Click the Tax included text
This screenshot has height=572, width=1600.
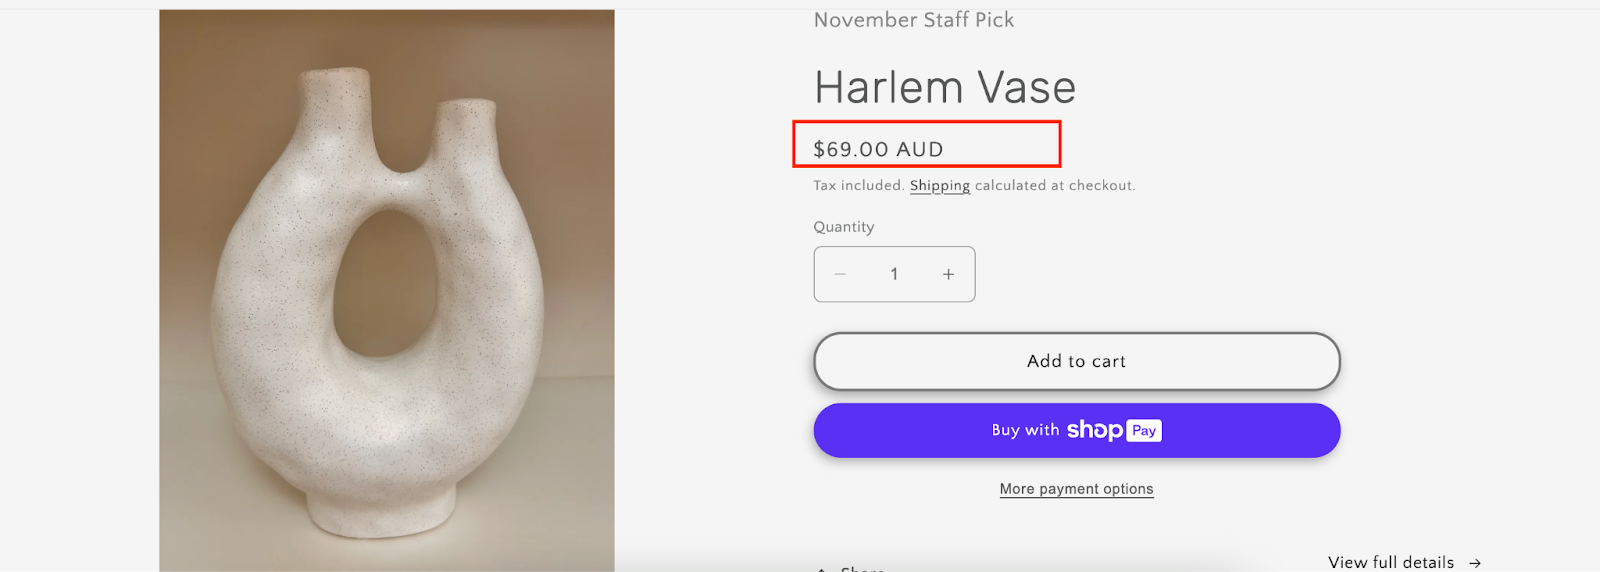click(x=859, y=185)
